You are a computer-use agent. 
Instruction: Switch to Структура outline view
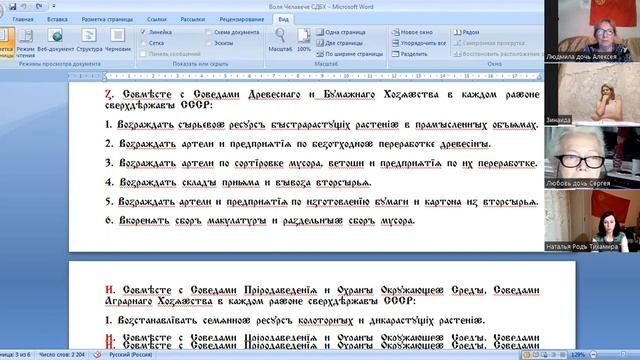89,40
